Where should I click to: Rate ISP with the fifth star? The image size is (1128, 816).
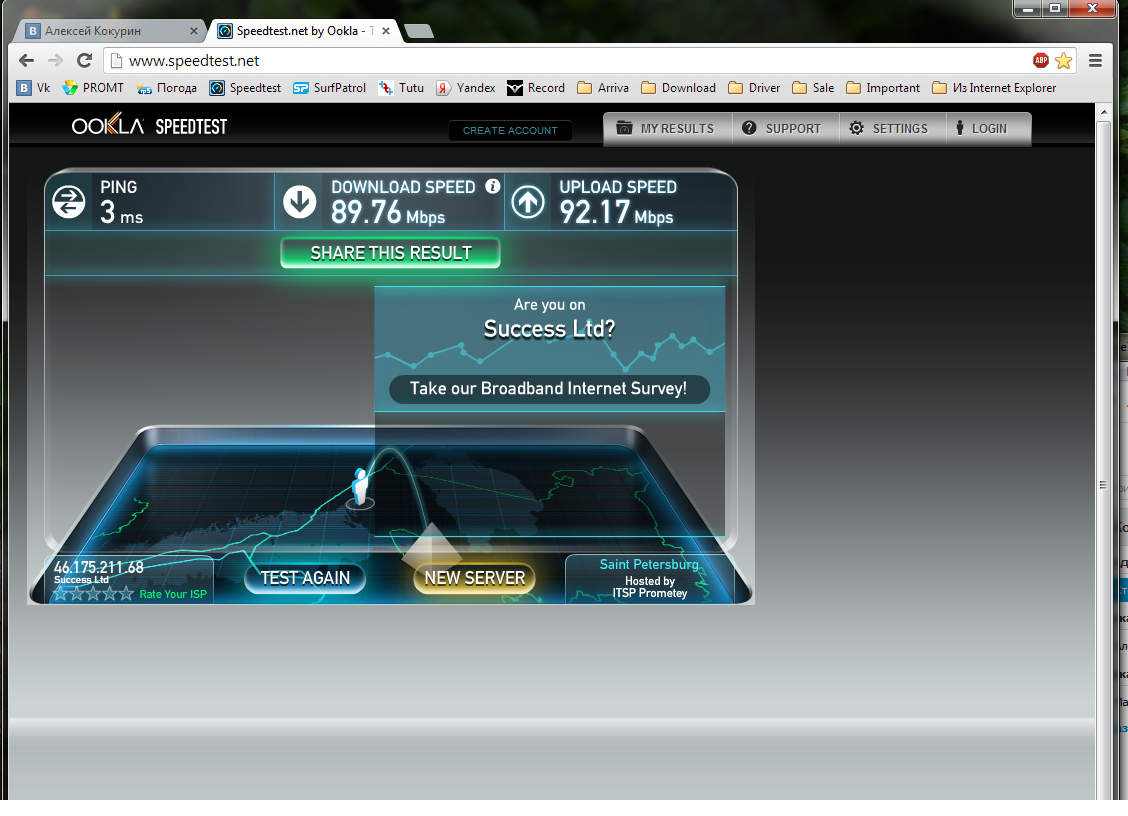(127, 594)
